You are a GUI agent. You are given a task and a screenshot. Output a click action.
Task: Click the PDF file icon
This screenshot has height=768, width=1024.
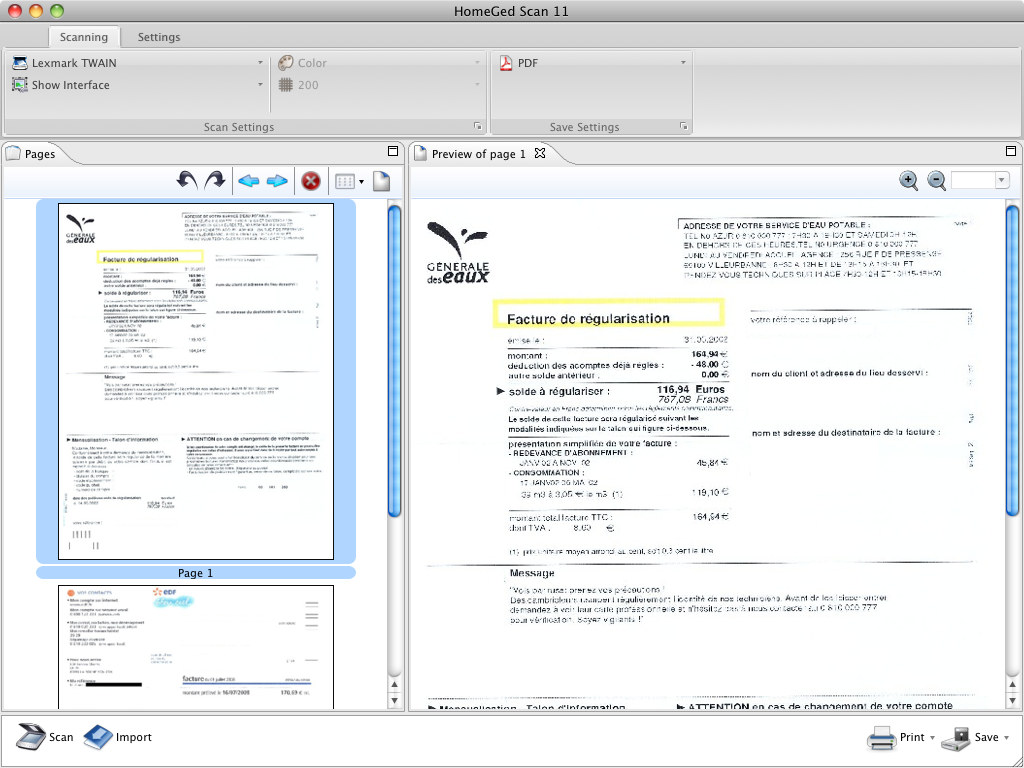point(505,63)
